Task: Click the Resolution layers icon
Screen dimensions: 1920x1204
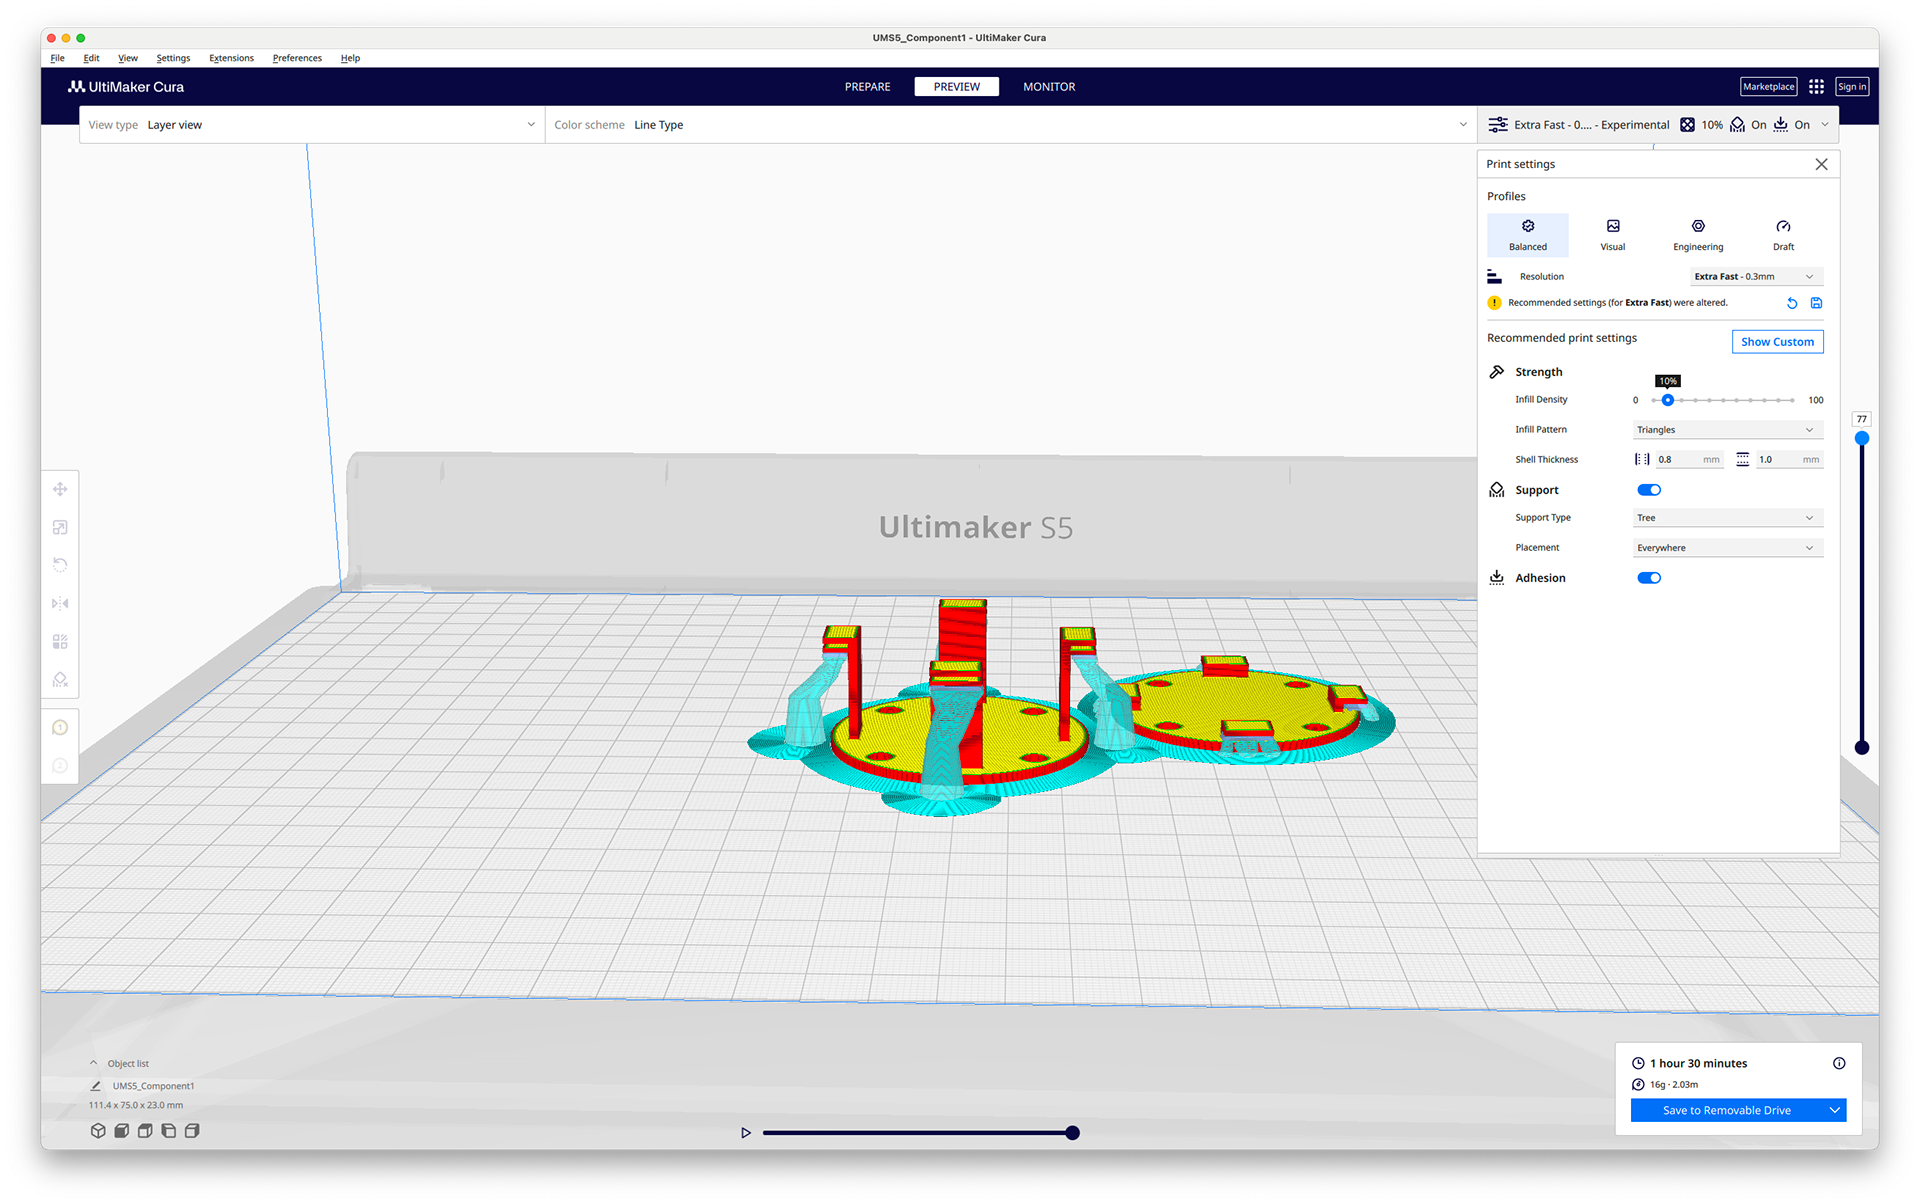Action: [1495, 277]
